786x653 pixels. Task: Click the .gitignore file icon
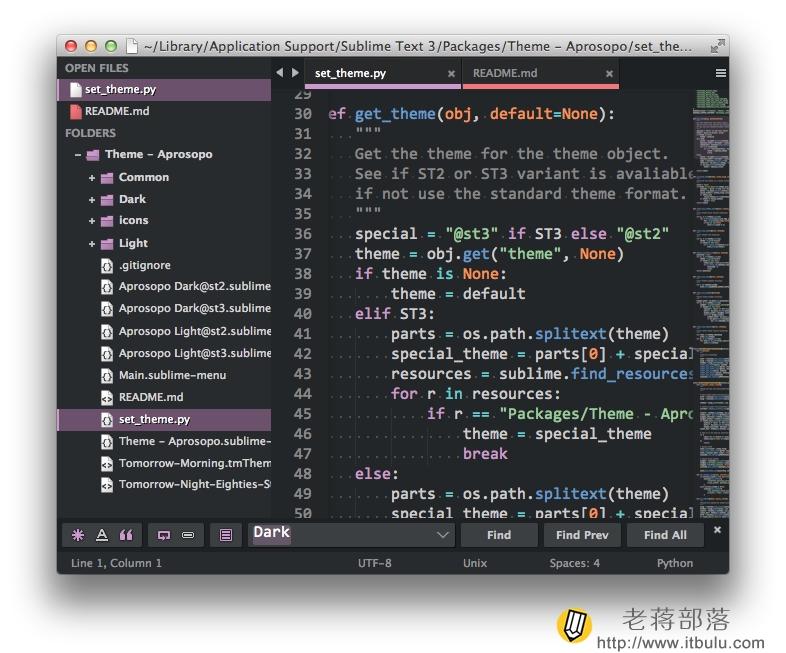[x=107, y=266]
